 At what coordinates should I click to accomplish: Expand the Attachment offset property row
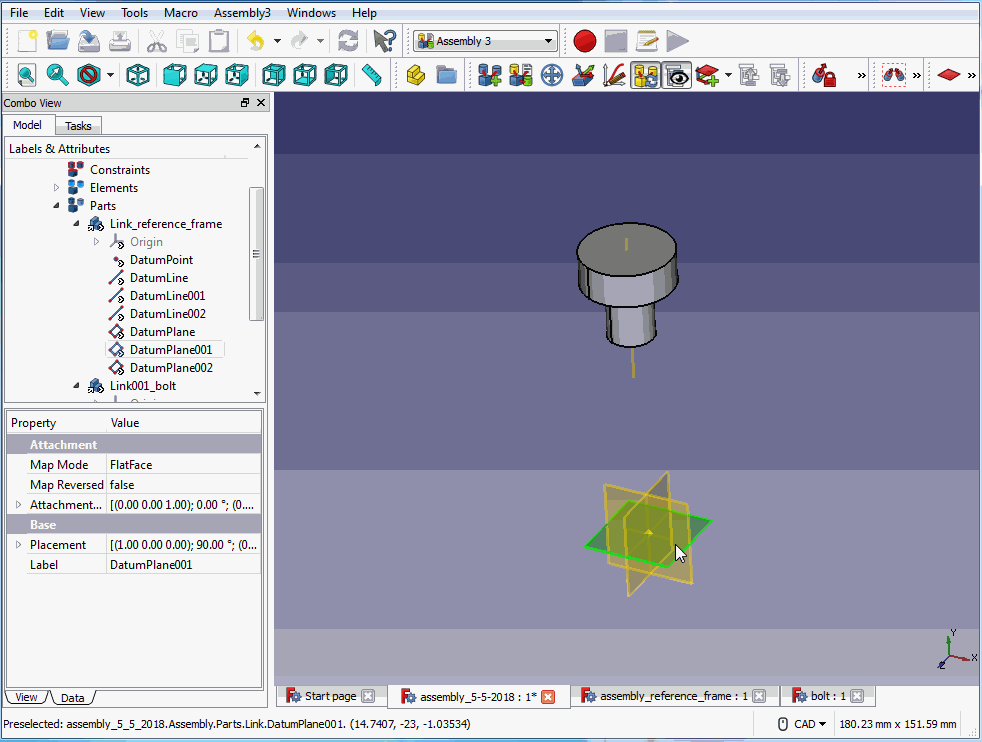(18, 505)
